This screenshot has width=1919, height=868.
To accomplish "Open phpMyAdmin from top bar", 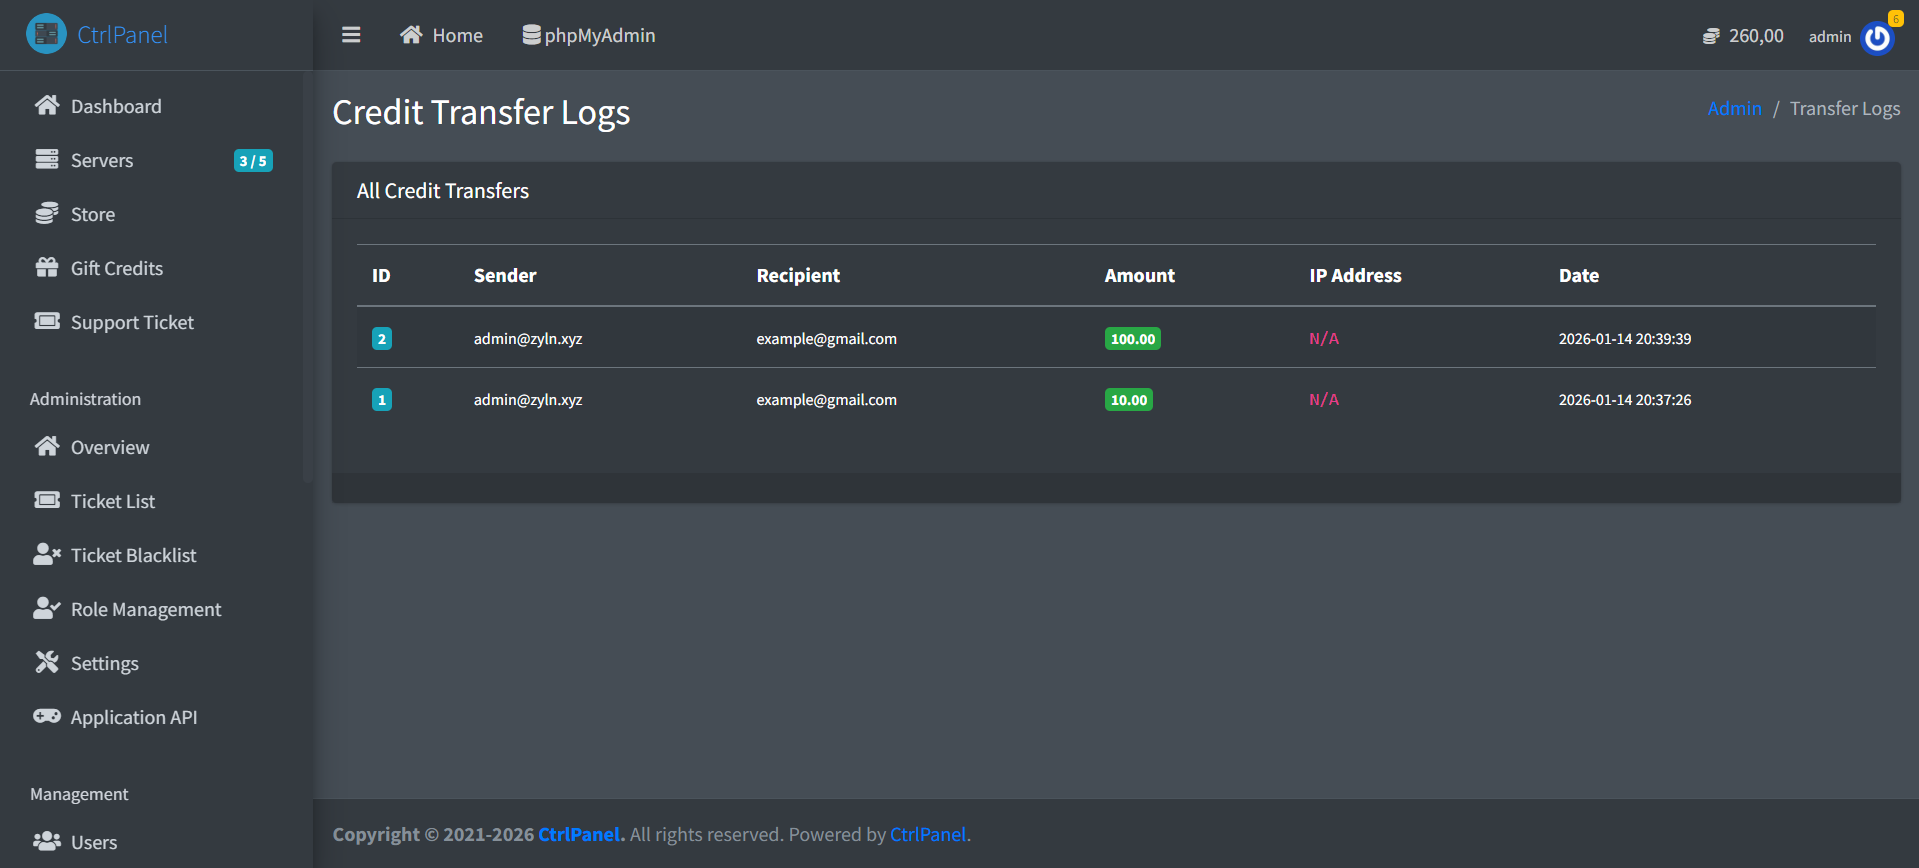I will click(589, 35).
